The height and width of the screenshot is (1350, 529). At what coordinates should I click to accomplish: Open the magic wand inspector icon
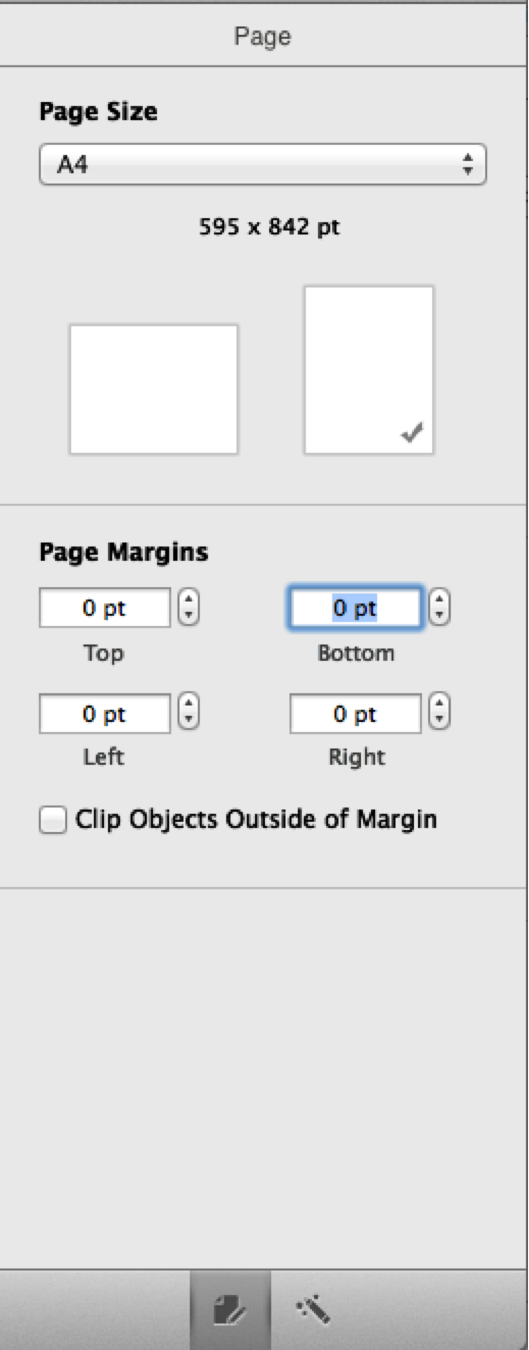click(x=313, y=1309)
